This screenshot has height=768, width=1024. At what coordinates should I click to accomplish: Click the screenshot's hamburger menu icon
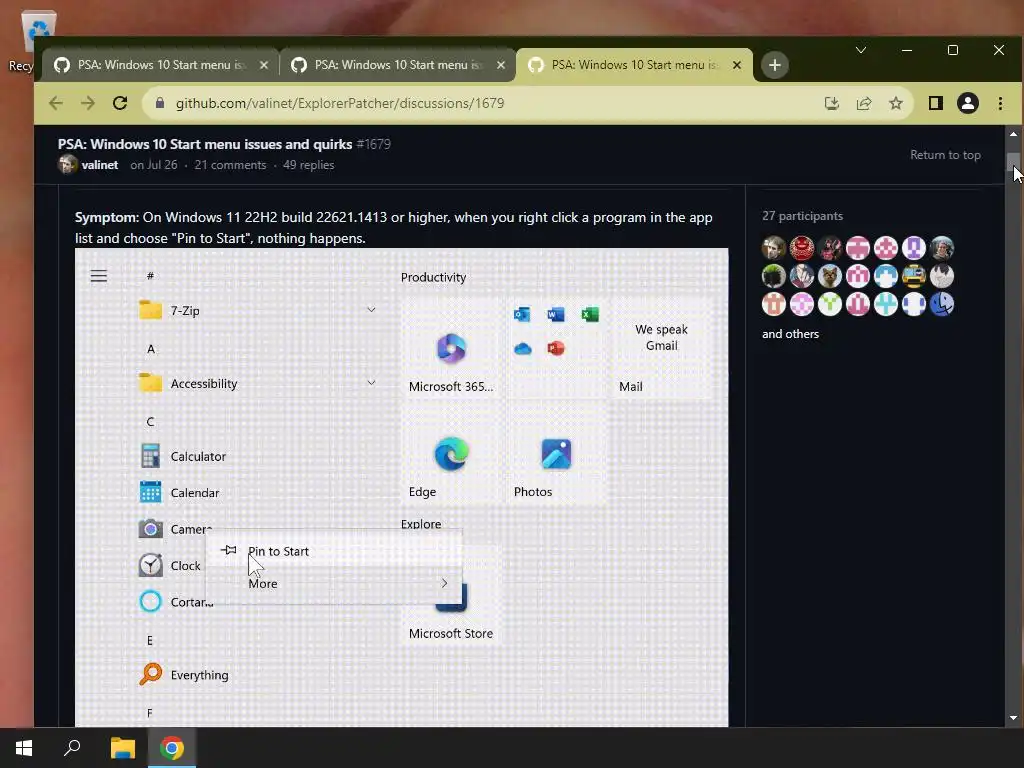[99, 276]
